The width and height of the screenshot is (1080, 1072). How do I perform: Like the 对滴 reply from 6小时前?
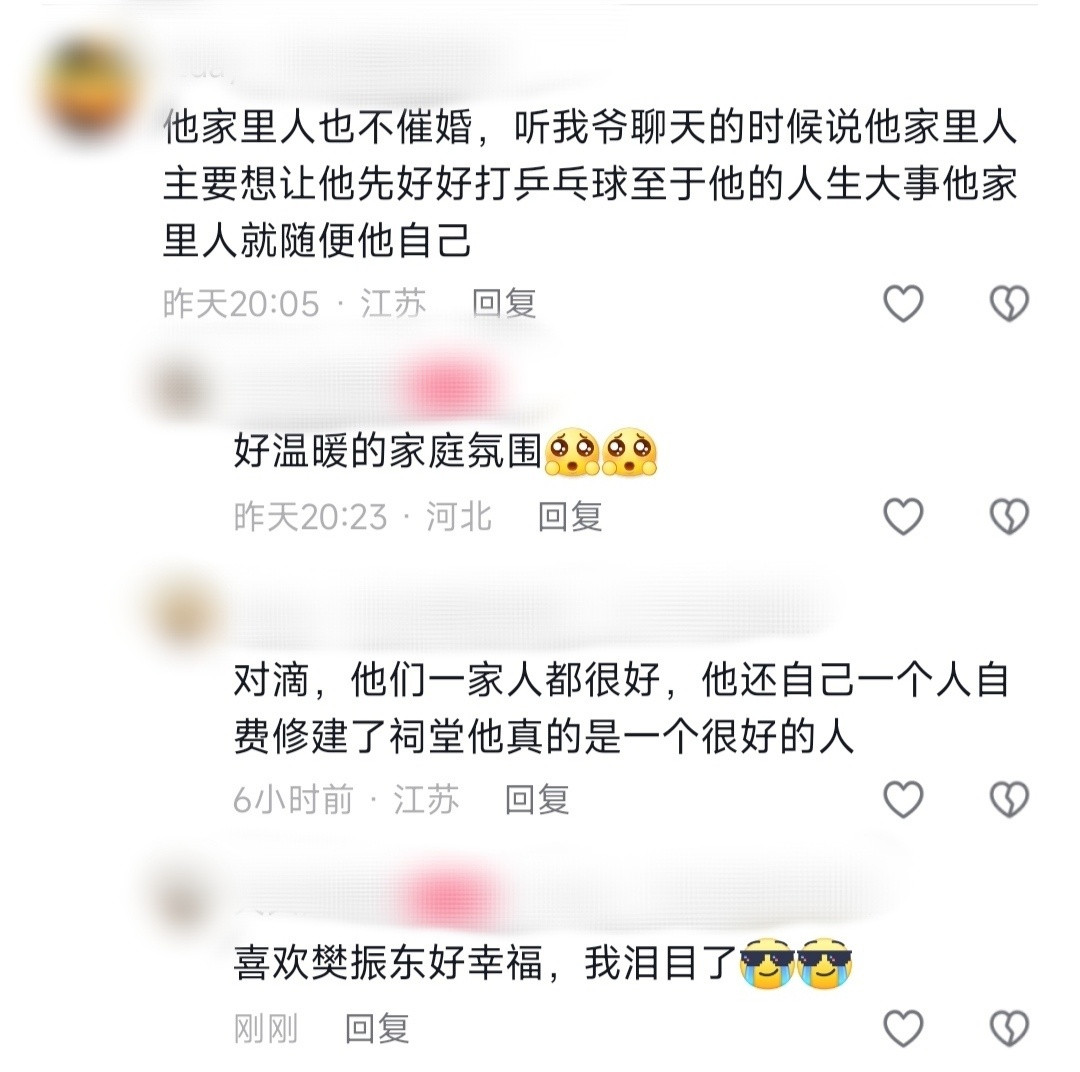tap(903, 799)
